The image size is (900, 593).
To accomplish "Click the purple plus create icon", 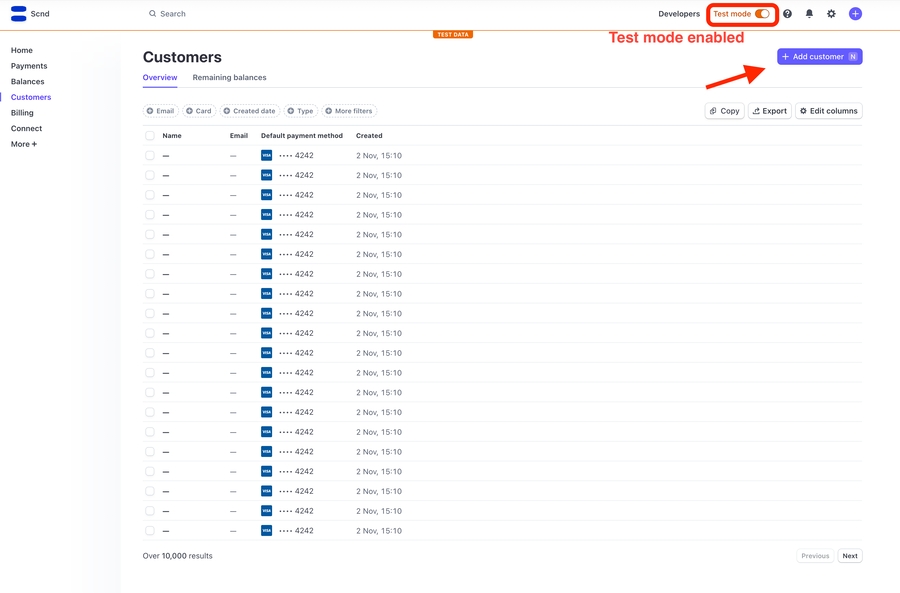I will 855,14.
